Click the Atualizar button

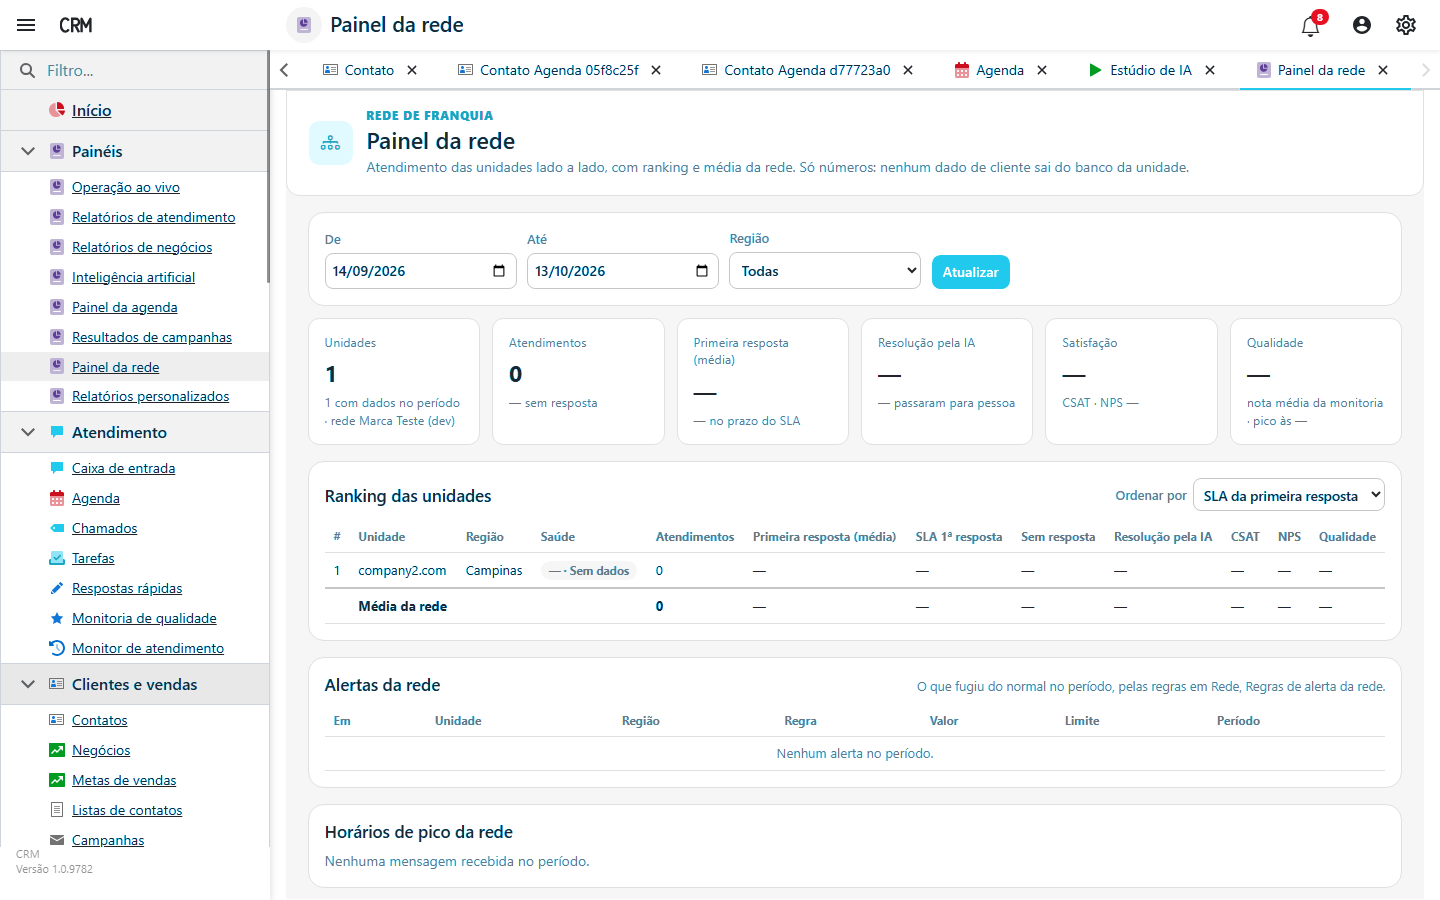pos(971,272)
